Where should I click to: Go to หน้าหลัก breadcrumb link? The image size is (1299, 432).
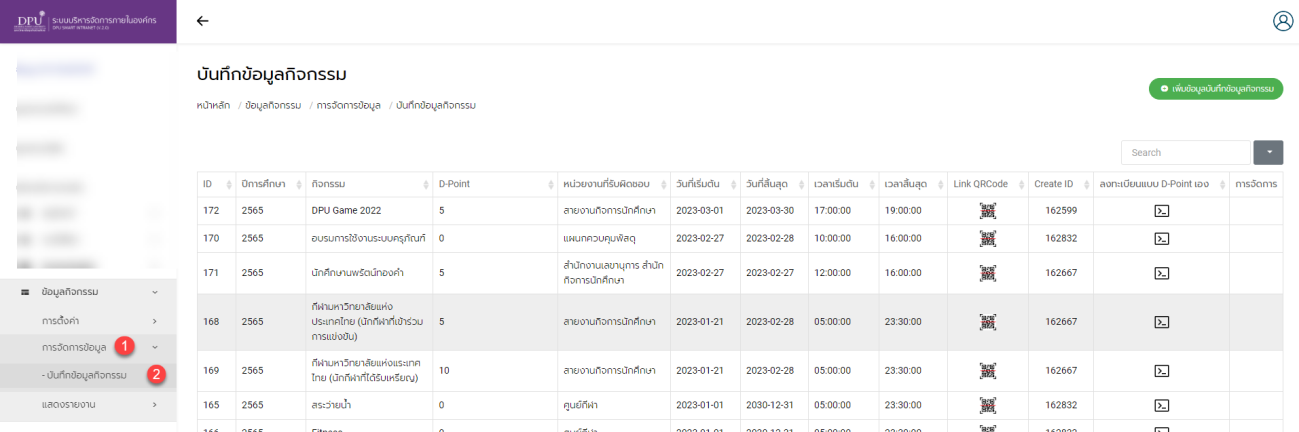213,105
